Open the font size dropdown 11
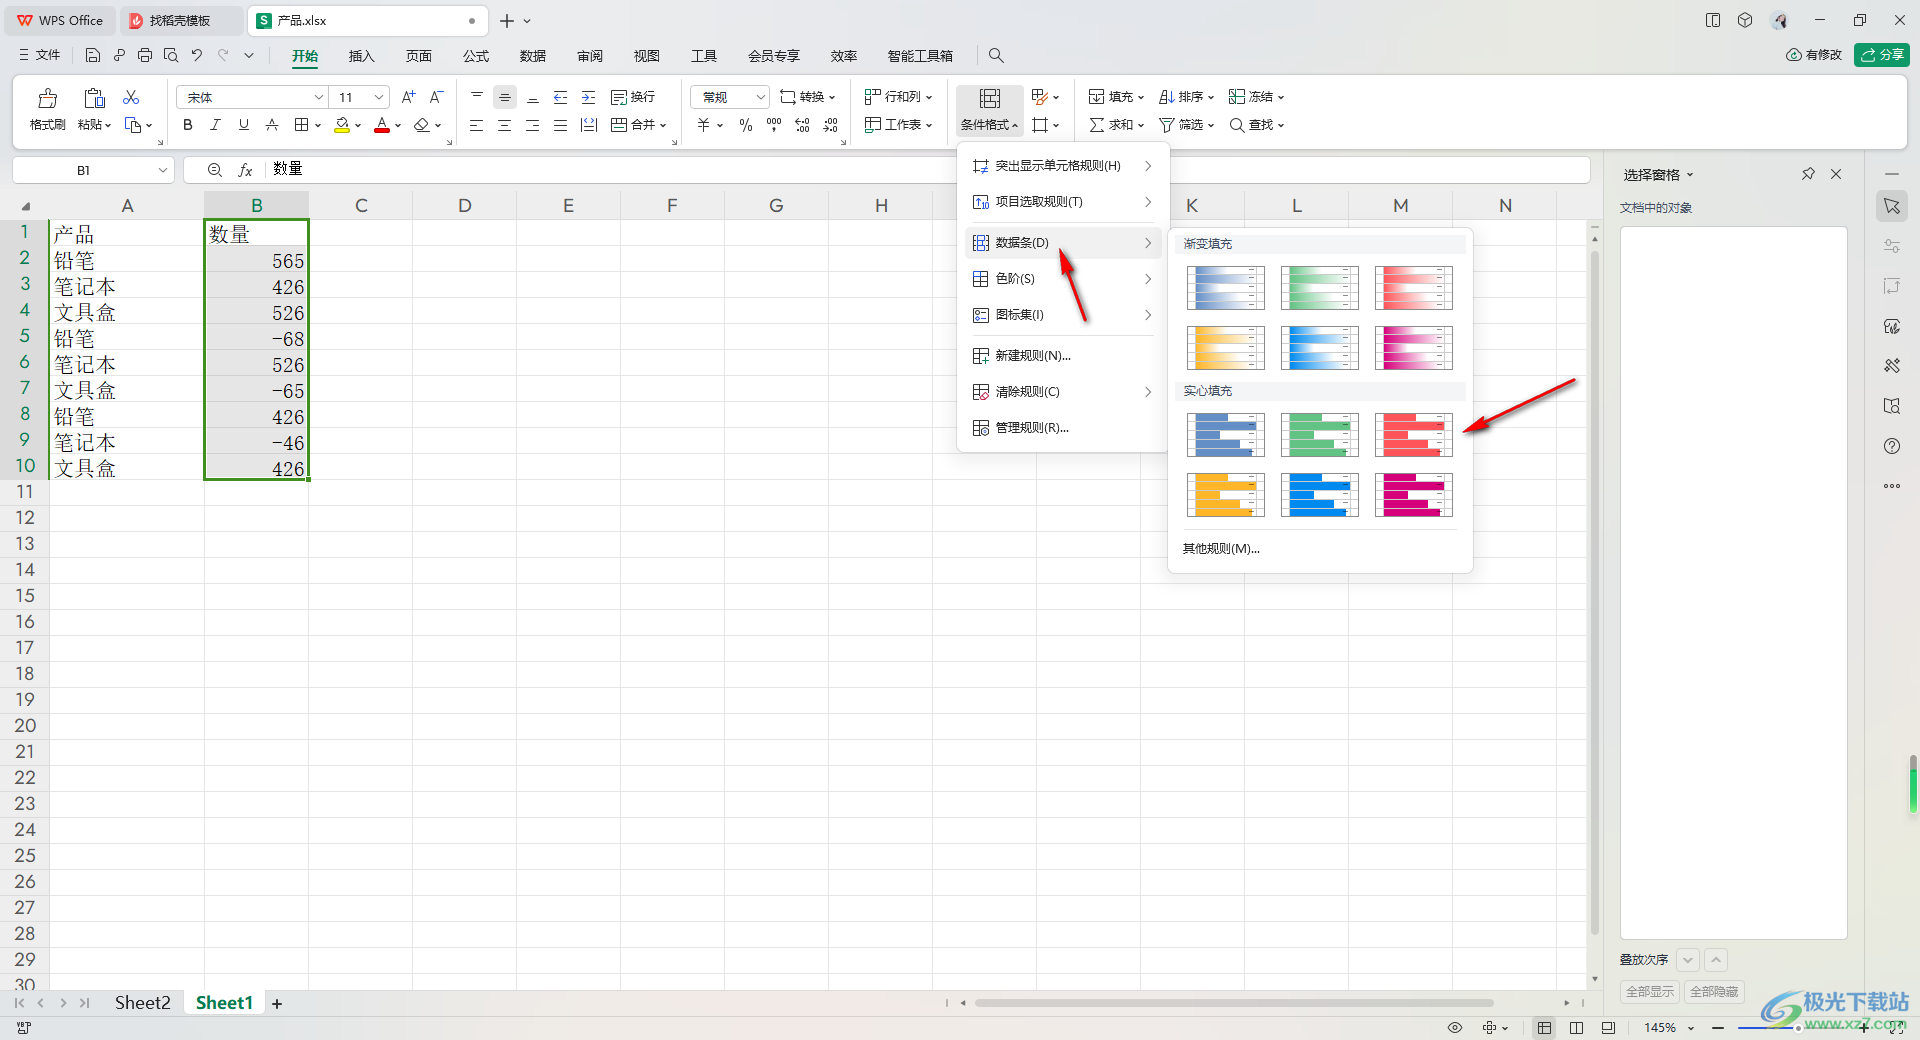 pos(379,97)
